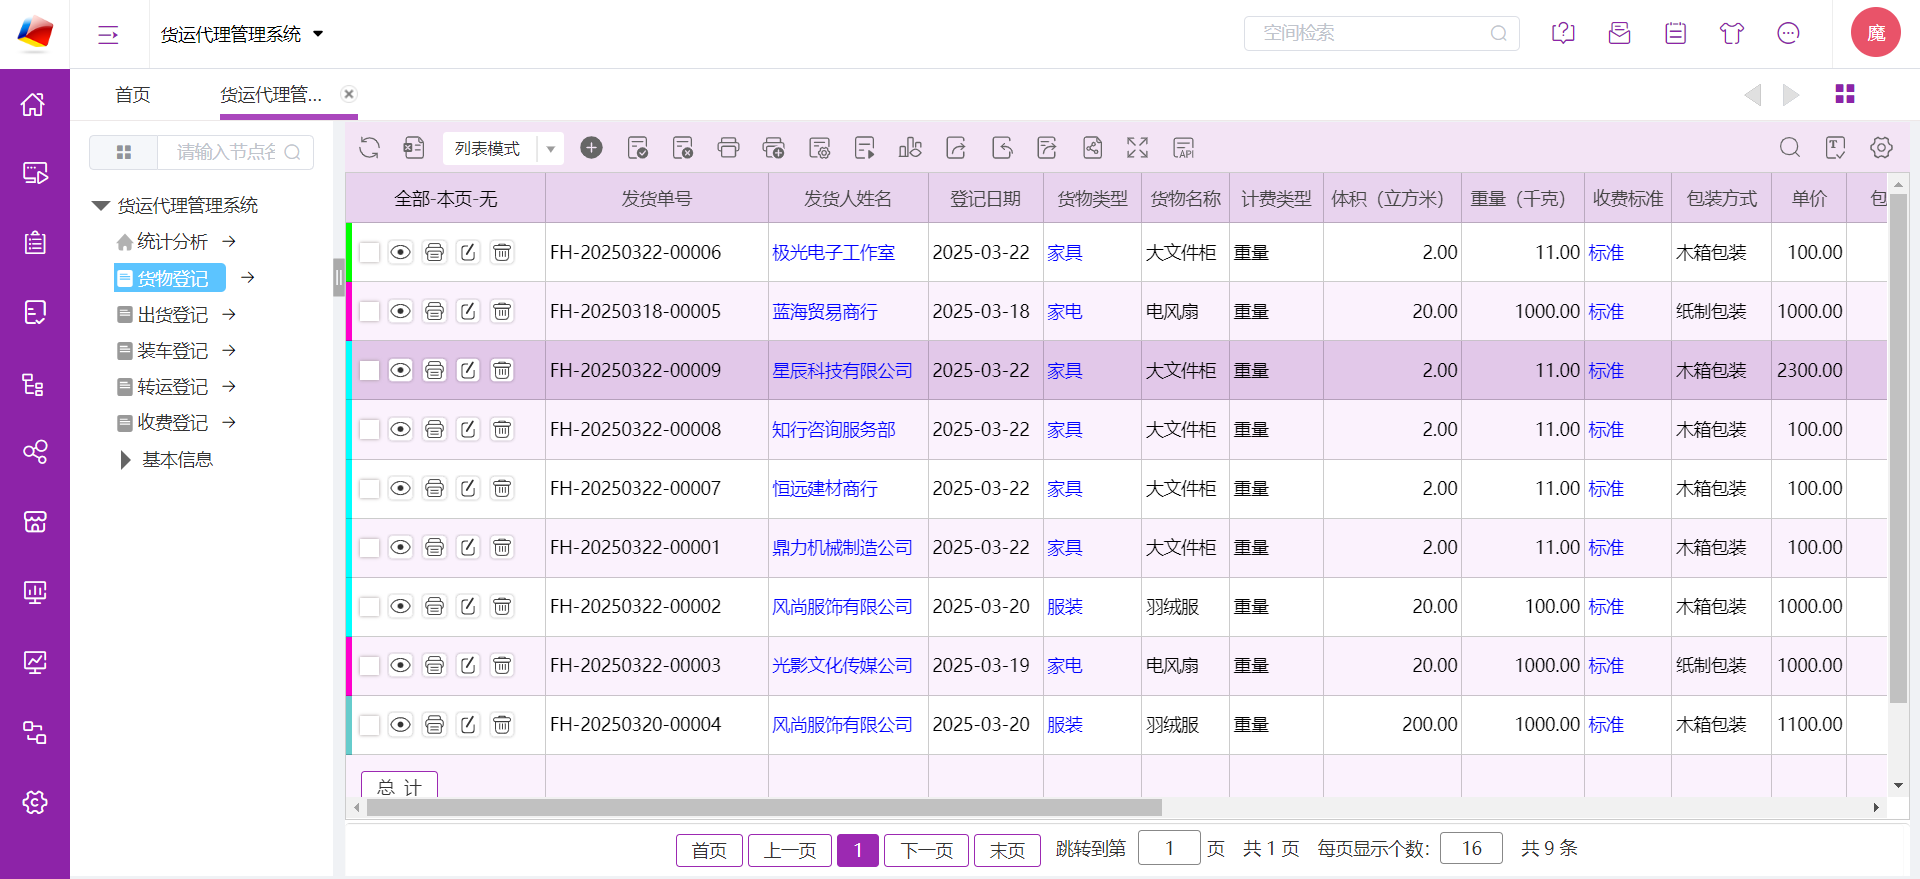Click the 每页显示个数 input box

[1471, 848]
